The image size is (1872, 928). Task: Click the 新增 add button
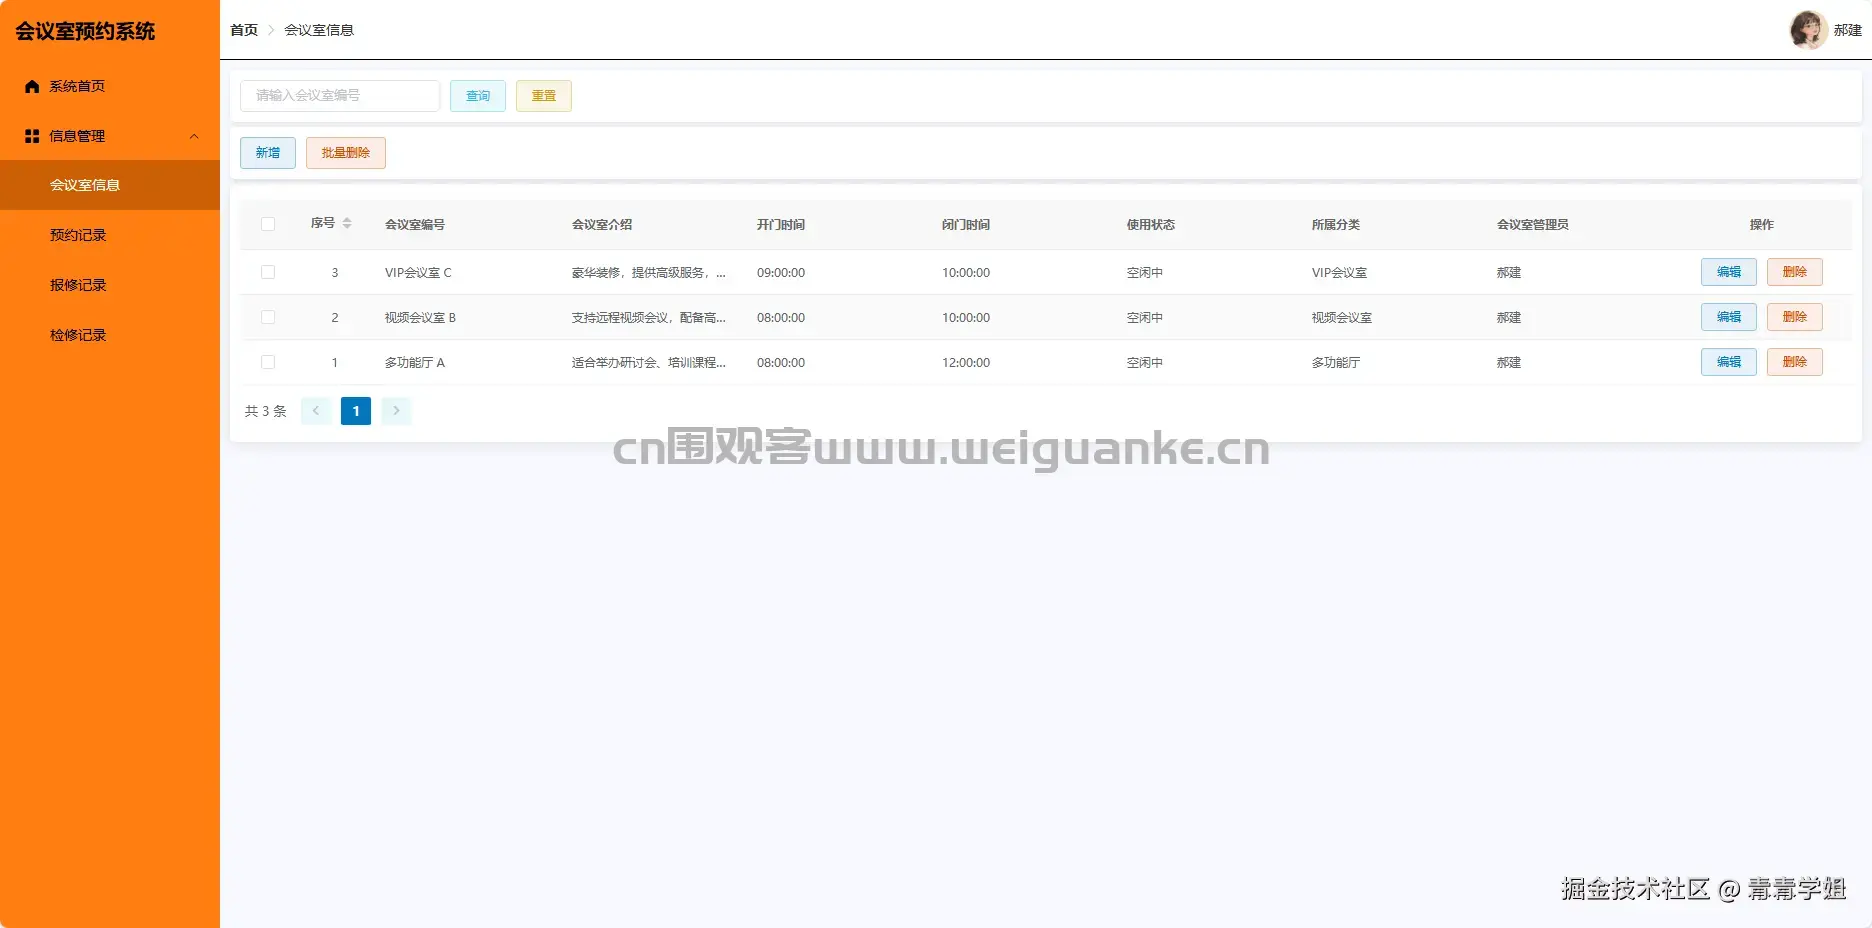click(x=268, y=153)
